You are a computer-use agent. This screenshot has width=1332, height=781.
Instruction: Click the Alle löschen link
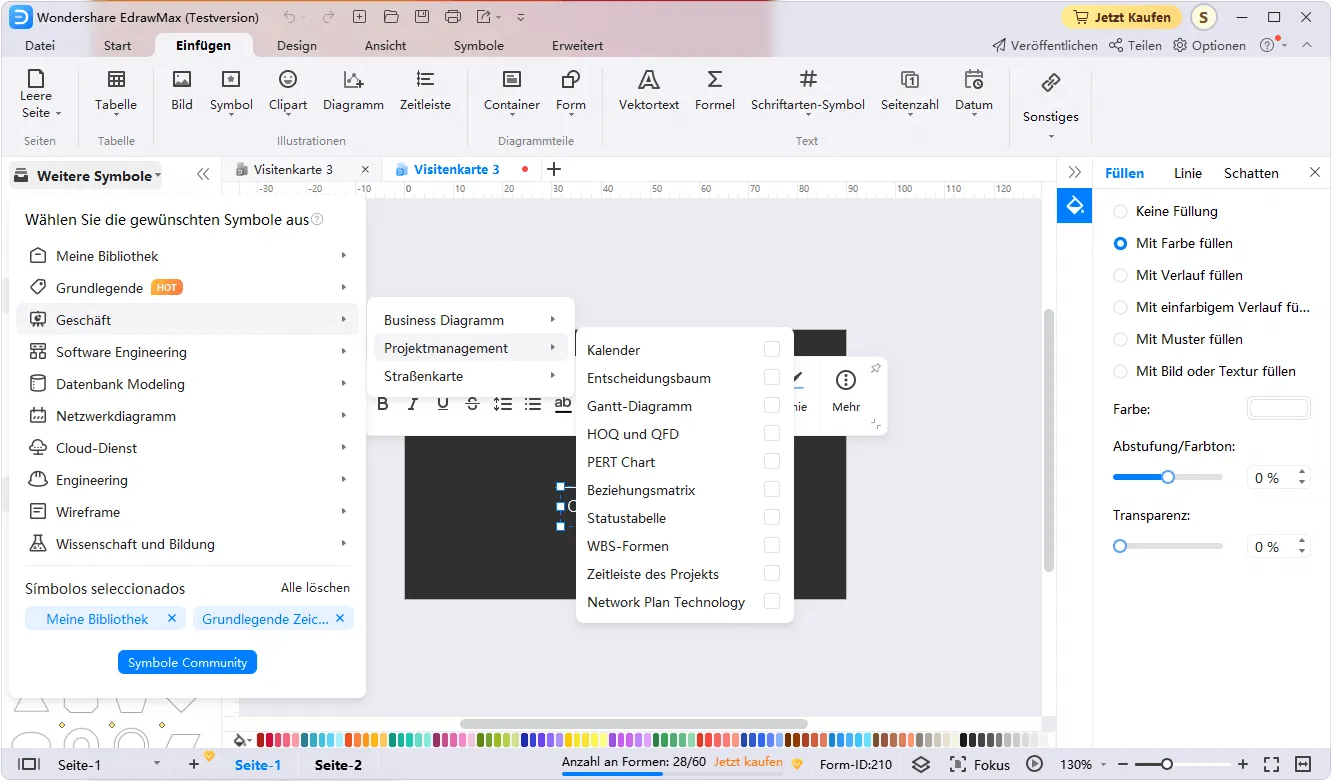point(315,588)
